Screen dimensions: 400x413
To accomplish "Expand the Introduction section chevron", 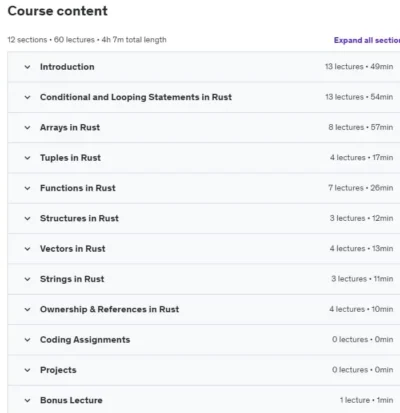I will pyautogui.click(x=27, y=67).
